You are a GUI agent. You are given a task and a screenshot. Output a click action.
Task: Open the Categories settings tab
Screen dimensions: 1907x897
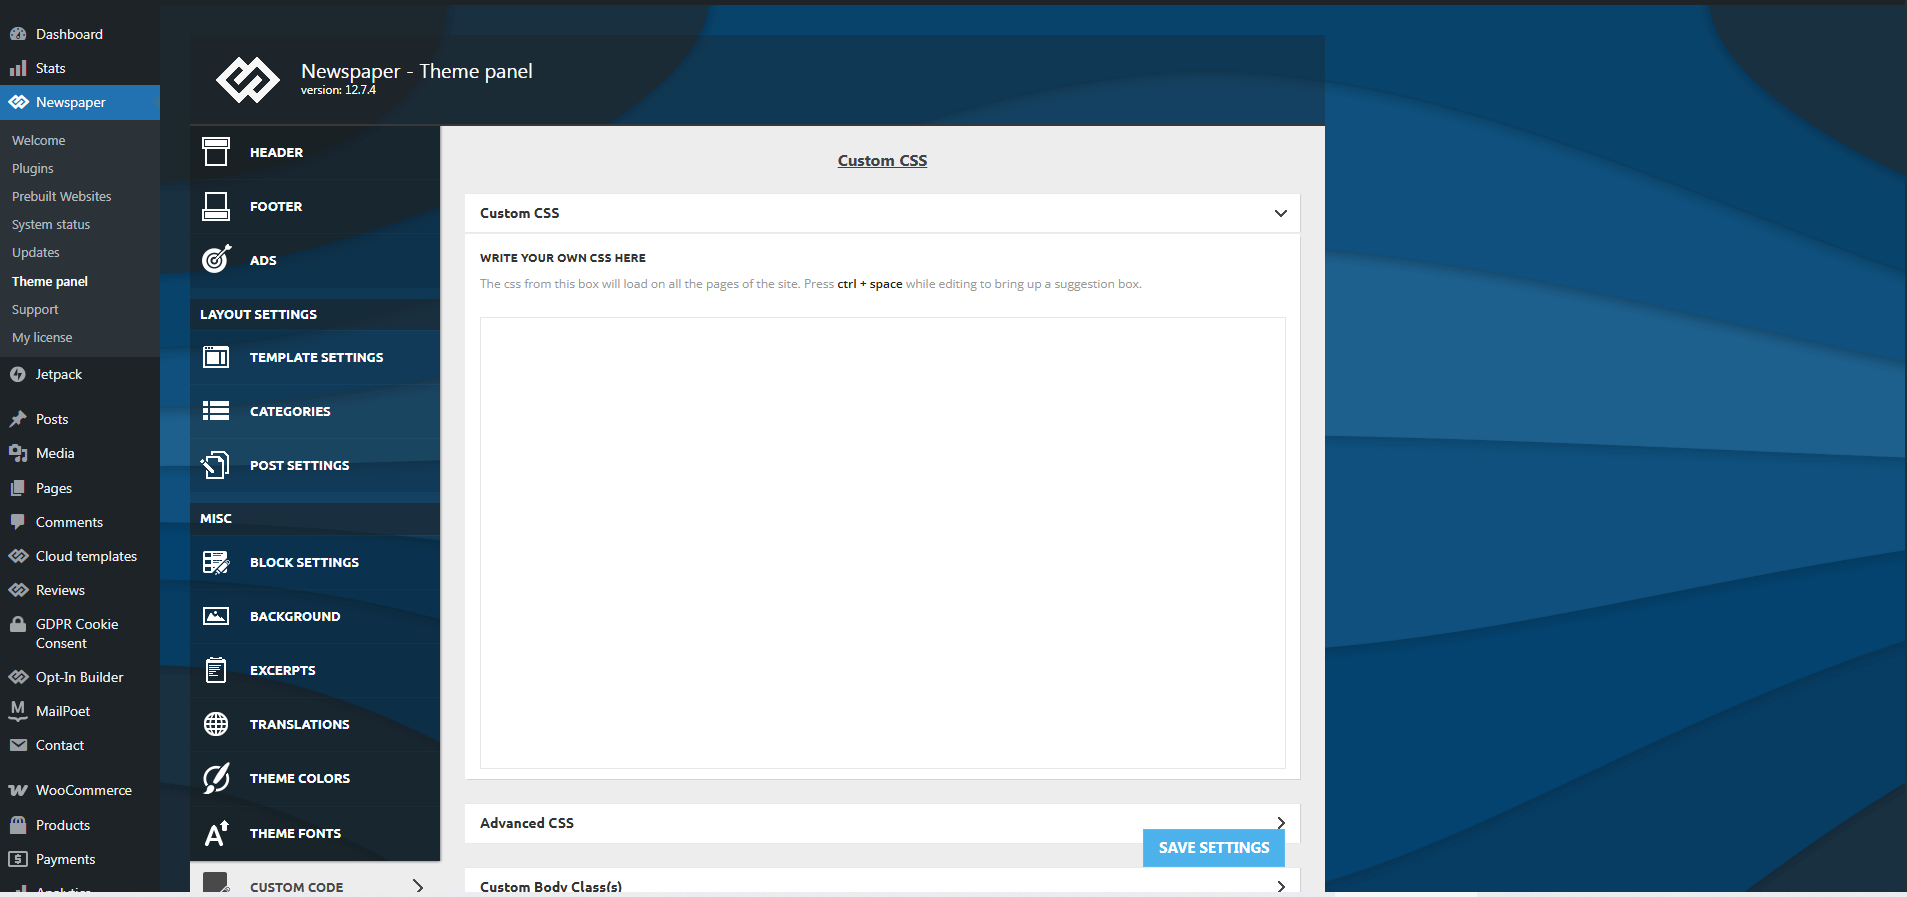pos(315,411)
